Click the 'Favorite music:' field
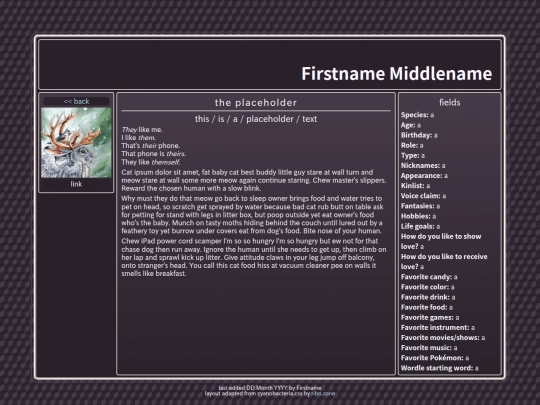Viewport: 540px width, 405px height. coord(429,348)
